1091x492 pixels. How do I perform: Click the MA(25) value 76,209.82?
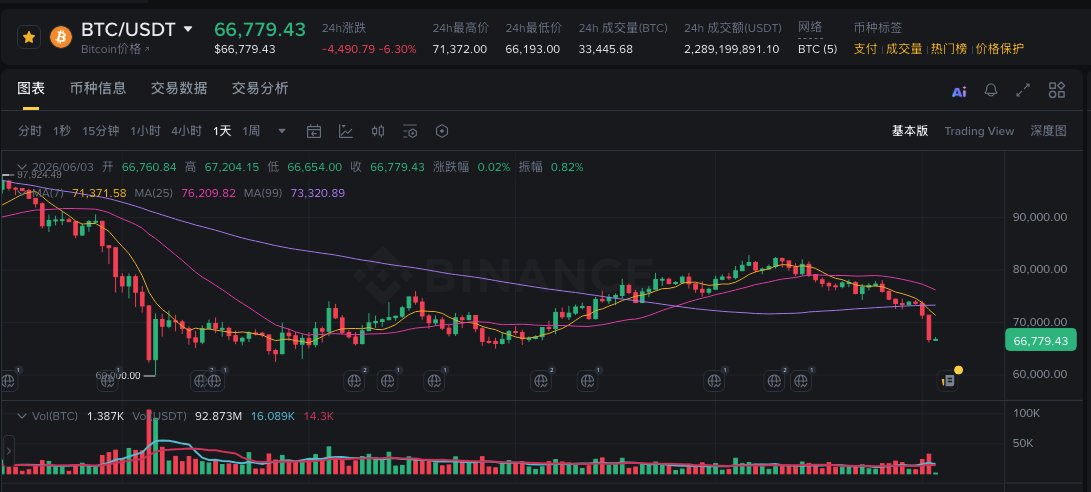tap(208, 193)
